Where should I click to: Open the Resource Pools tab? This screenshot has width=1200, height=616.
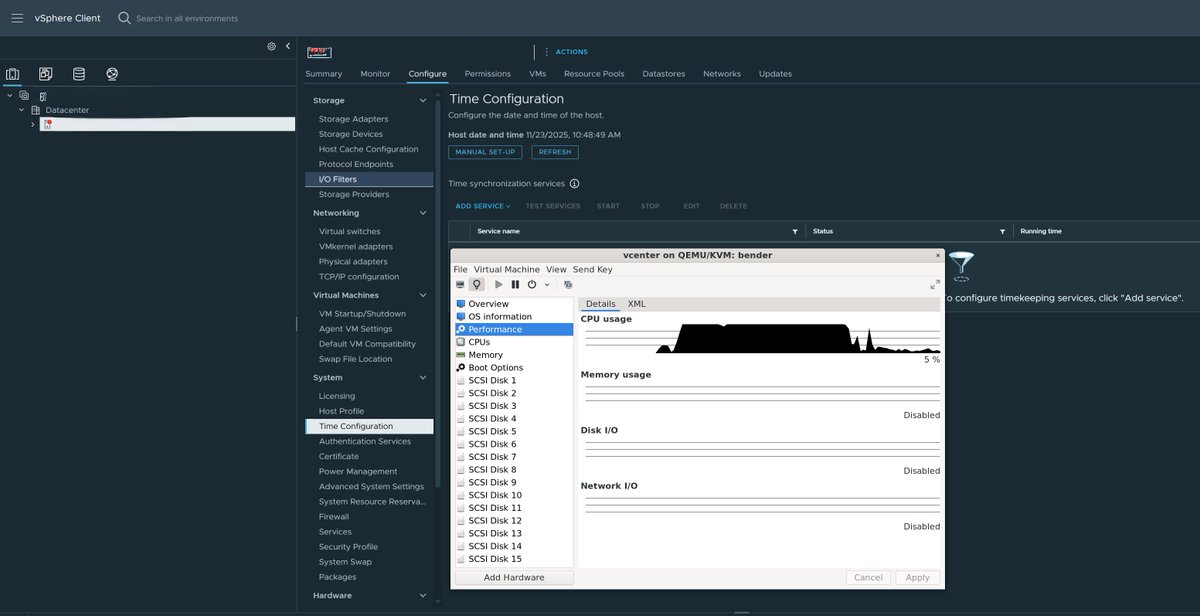point(594,74)
